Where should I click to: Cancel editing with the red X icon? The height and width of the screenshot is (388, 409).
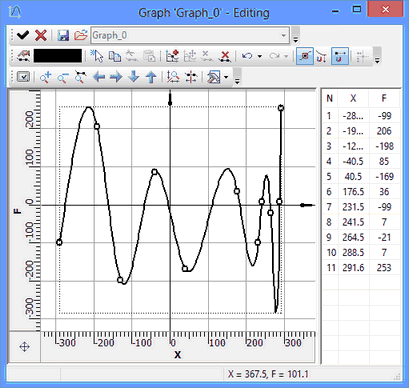(41, 35)
